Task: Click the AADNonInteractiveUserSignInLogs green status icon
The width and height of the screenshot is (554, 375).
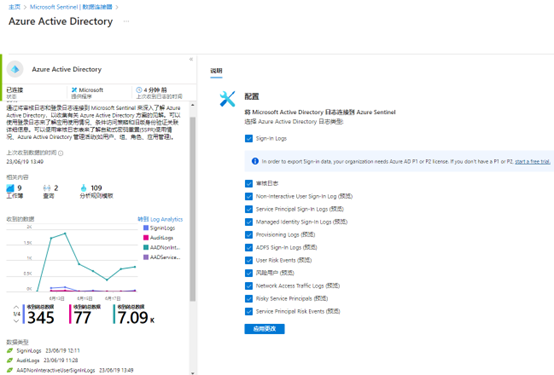Action: click(x=10, y=370)
